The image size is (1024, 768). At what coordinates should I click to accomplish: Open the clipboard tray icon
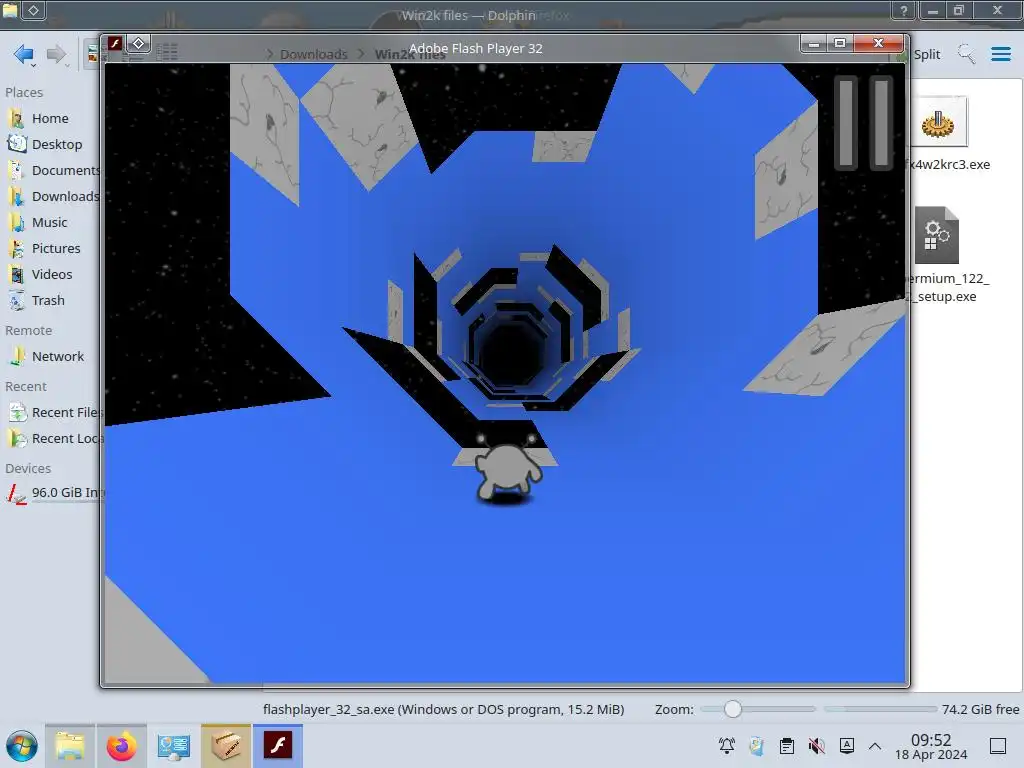tap(787, 745)
